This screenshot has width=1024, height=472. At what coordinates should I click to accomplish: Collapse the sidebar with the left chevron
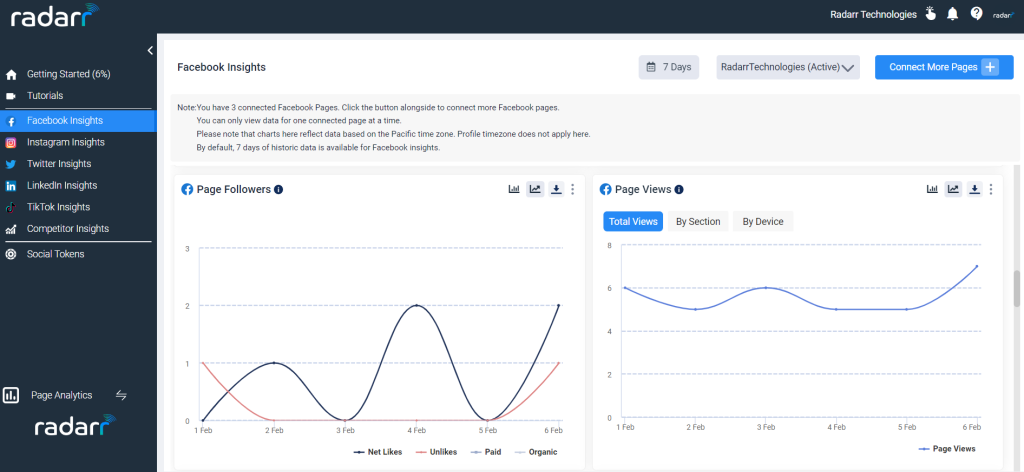(x=150, y=50)
